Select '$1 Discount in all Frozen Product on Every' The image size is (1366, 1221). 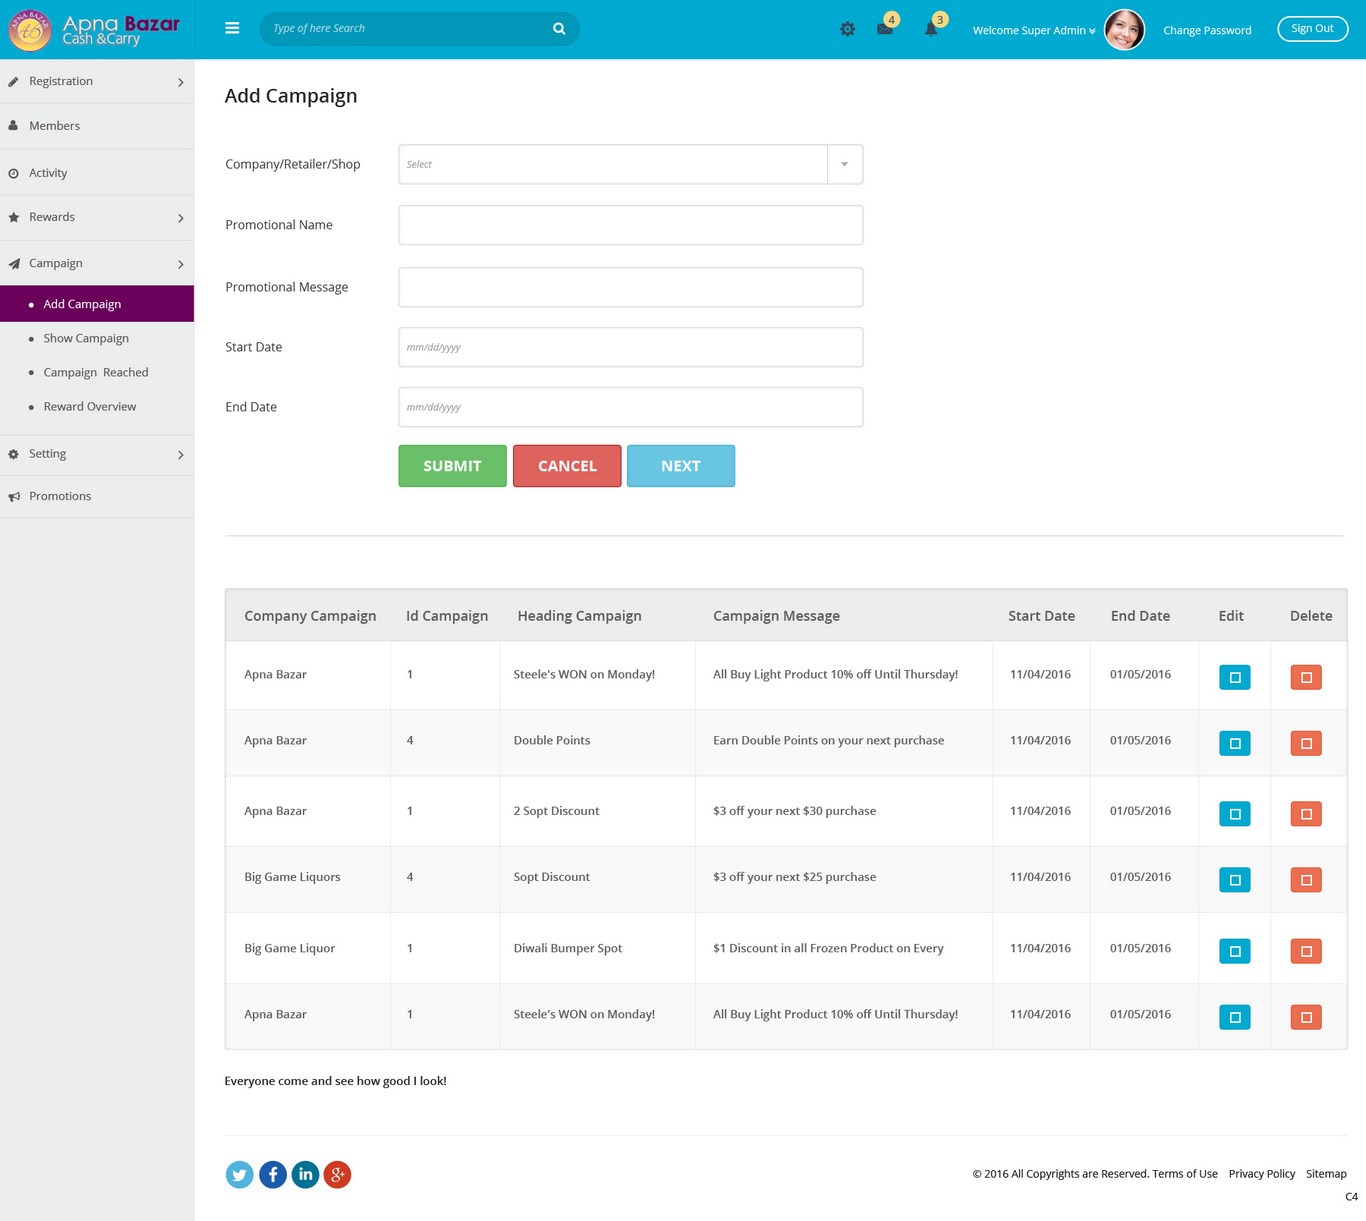(828, 948)
